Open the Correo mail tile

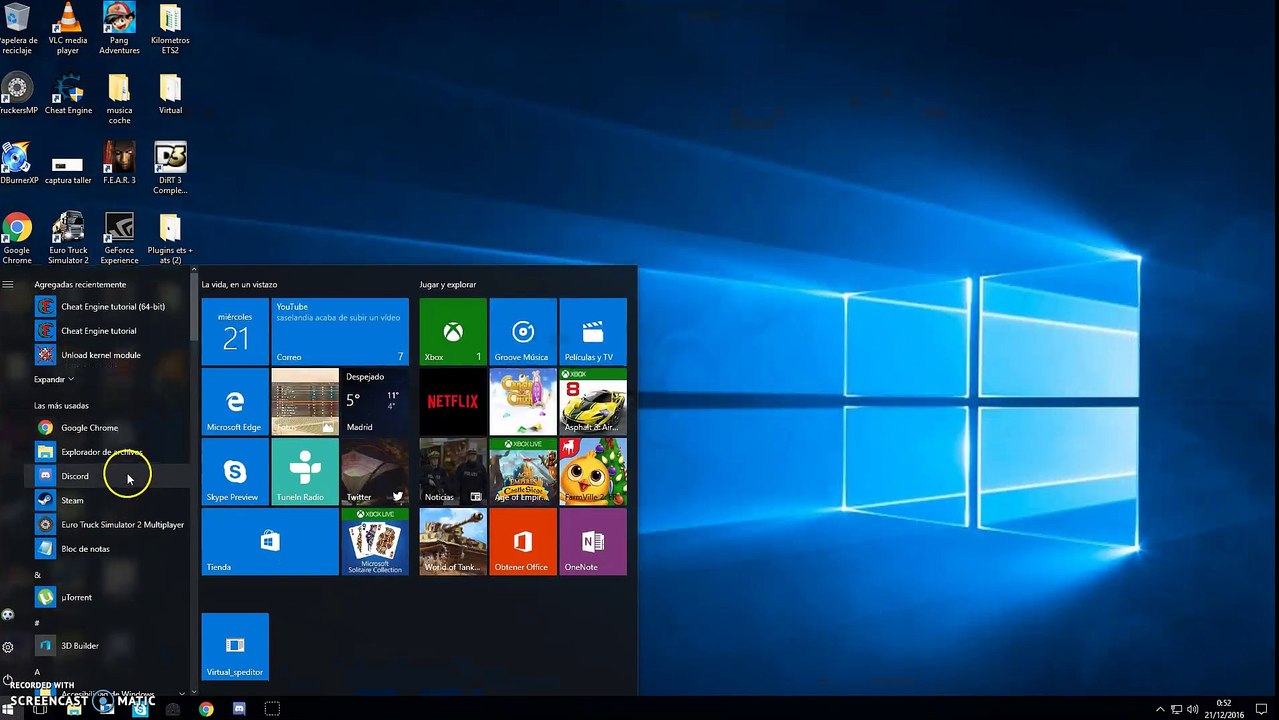pos(340,332)
